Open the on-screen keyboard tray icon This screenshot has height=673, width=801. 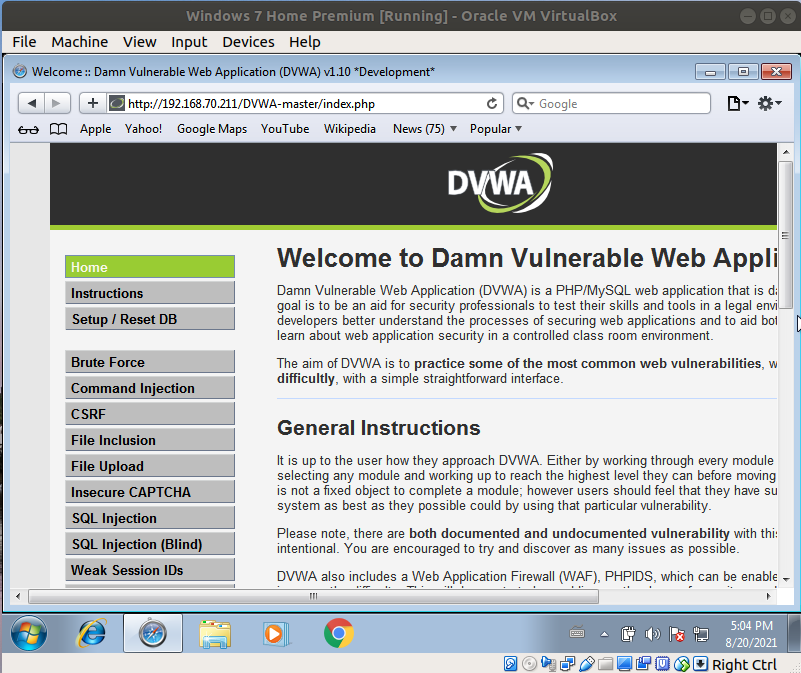tap(577, 633)
